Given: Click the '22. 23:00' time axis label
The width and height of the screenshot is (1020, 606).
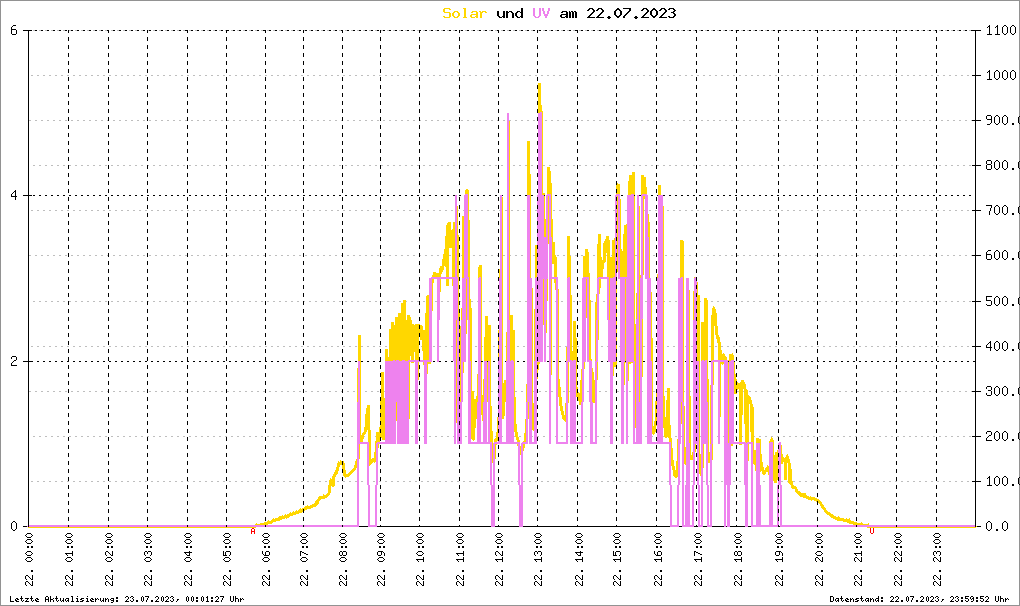Looking at the screenshot, I should click(x=937, y=560).
